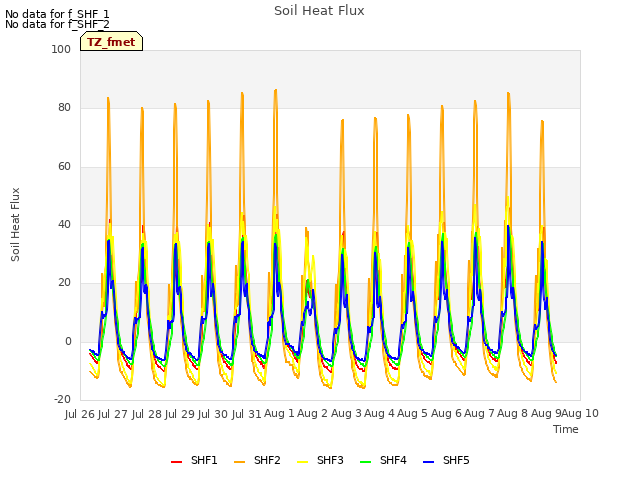
Task: Click the Jul 31 x-axis tick label
Action: tap(247, 414)
